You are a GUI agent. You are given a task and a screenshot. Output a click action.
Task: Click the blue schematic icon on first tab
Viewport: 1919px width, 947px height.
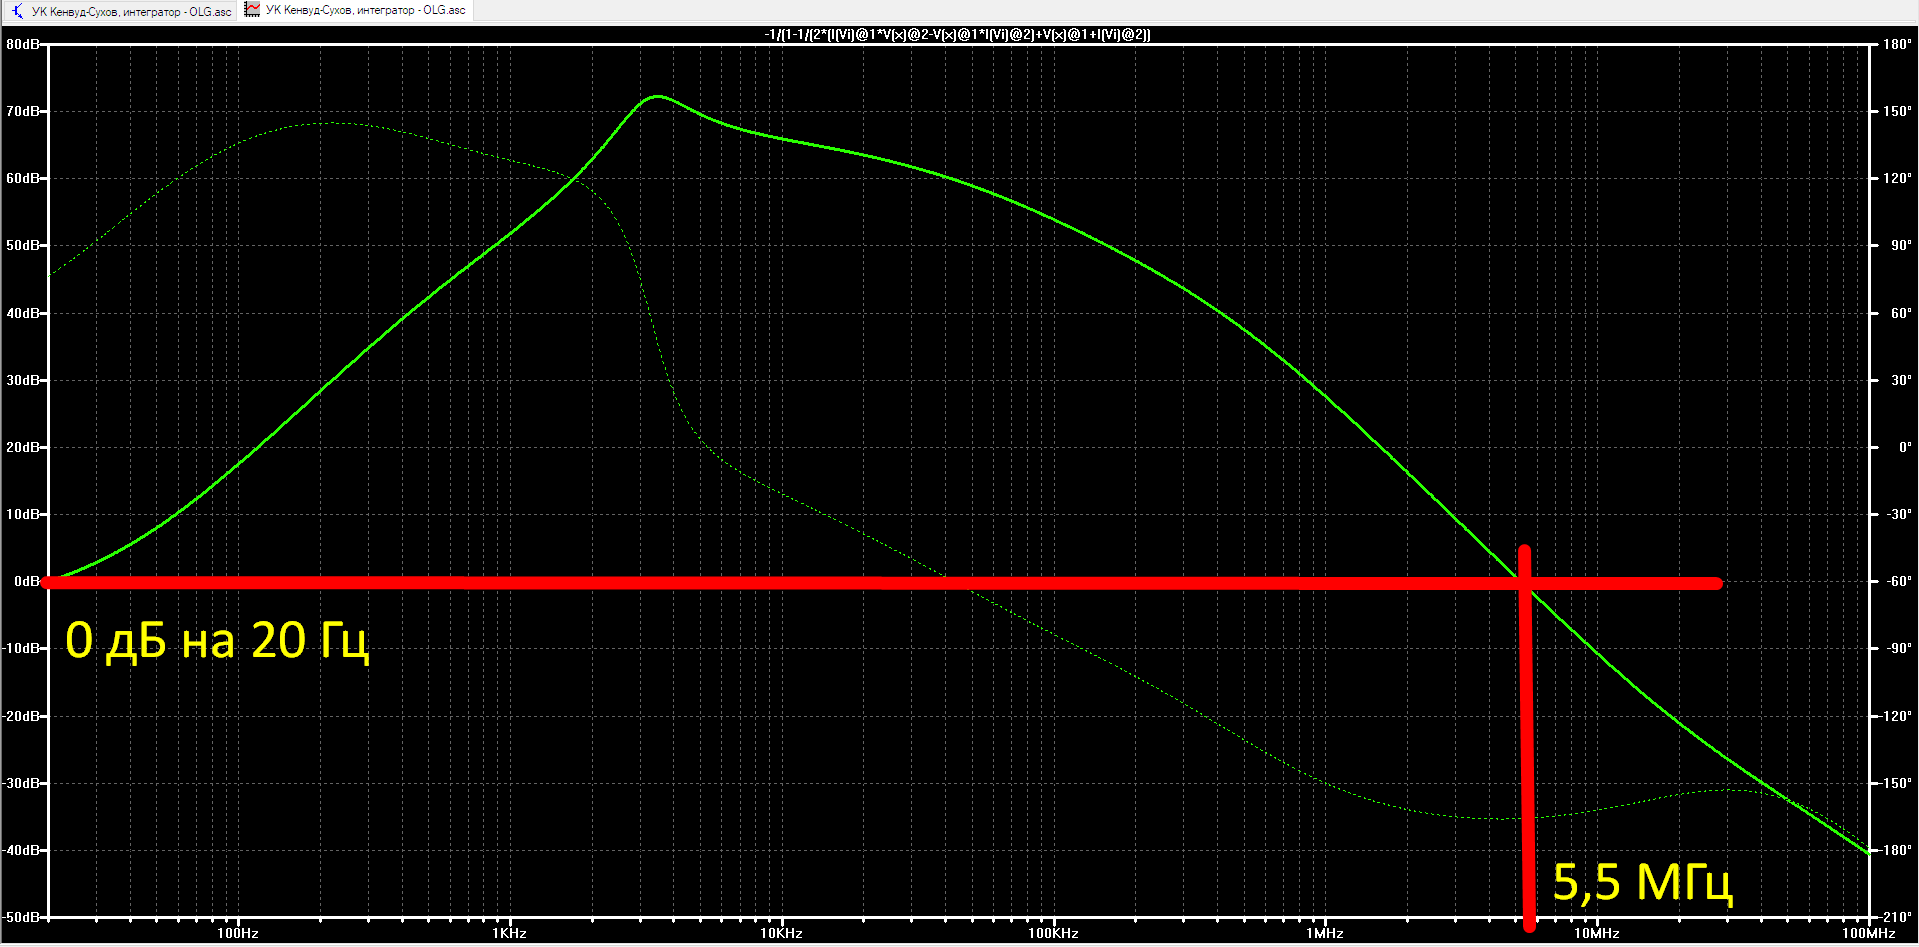click(17, 11)
